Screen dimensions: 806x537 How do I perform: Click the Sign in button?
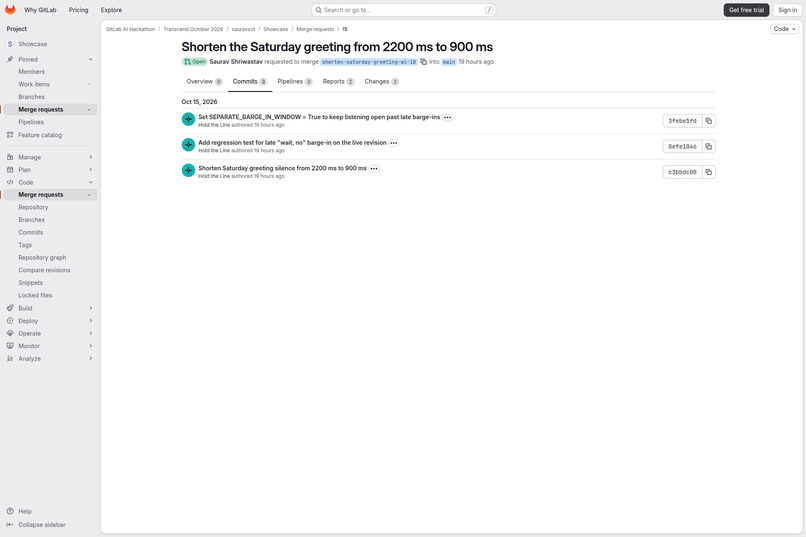(787, 10)
